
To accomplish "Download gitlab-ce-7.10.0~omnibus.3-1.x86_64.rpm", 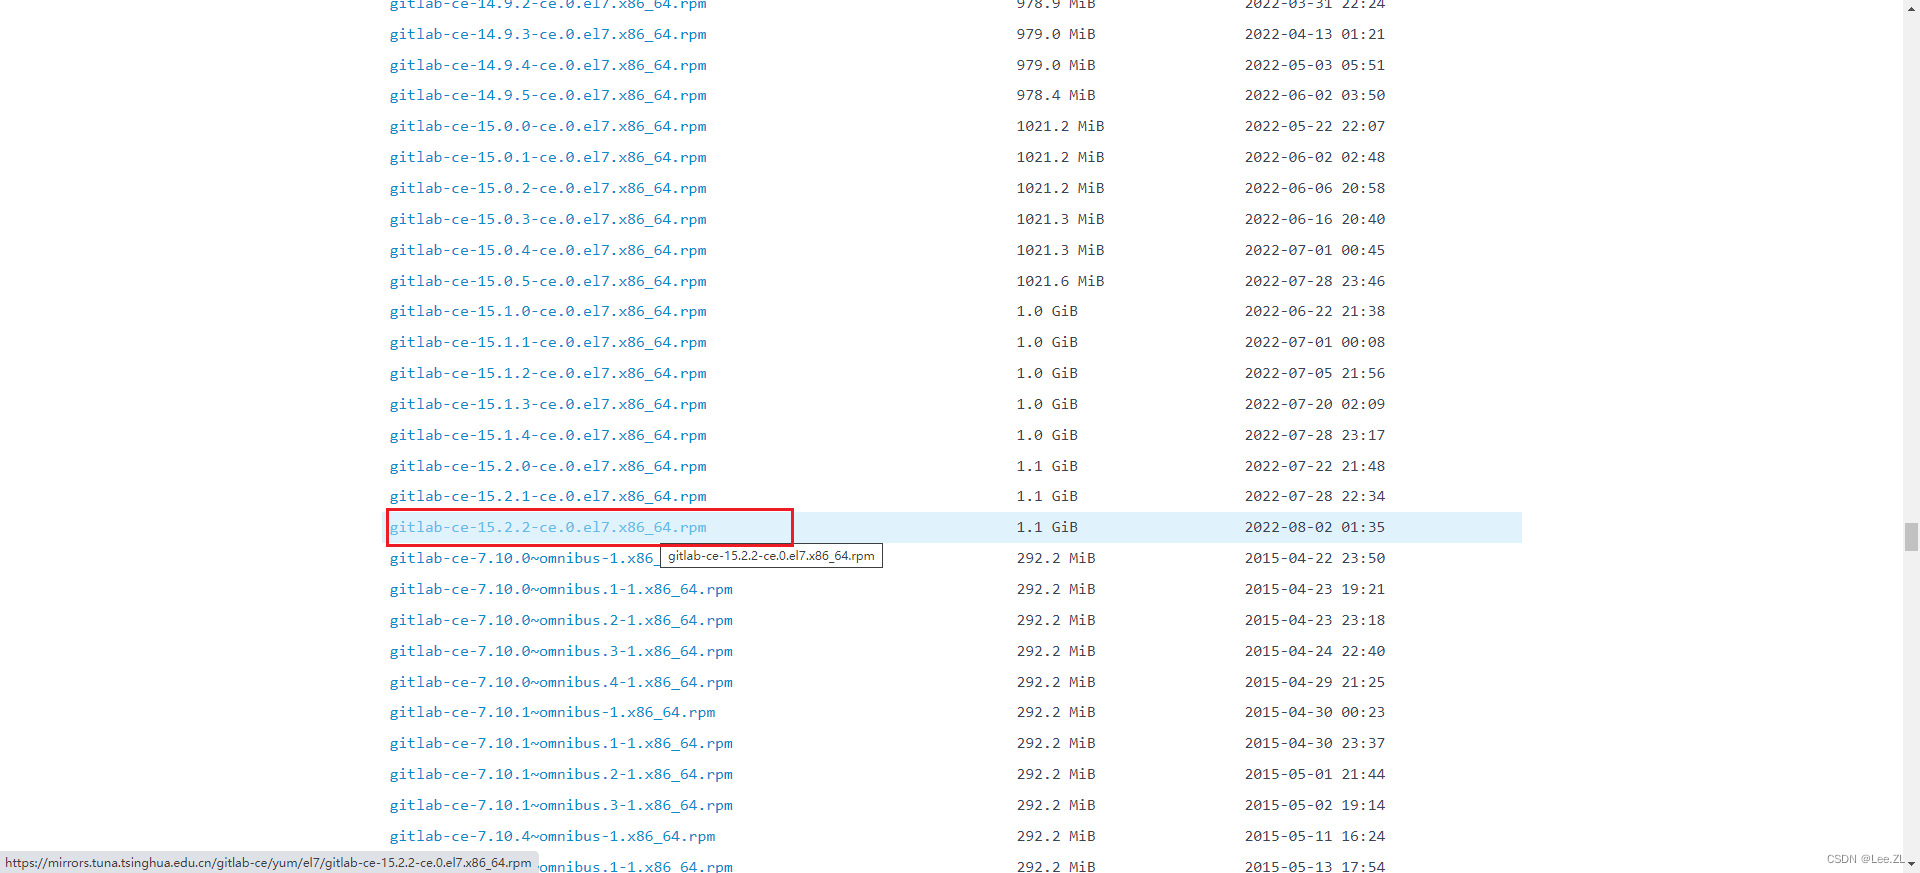I will [x=561, y=651].
